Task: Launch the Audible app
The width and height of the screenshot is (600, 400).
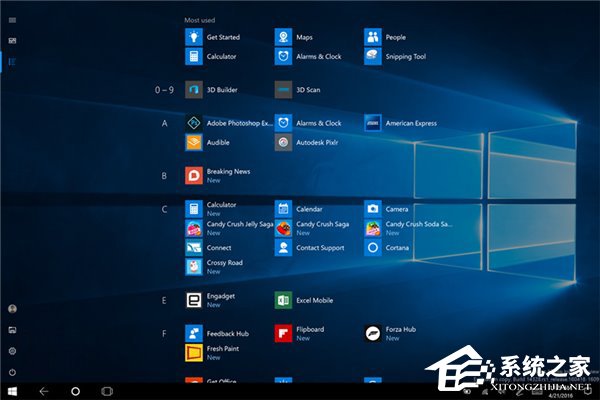Action: [194, 142]
